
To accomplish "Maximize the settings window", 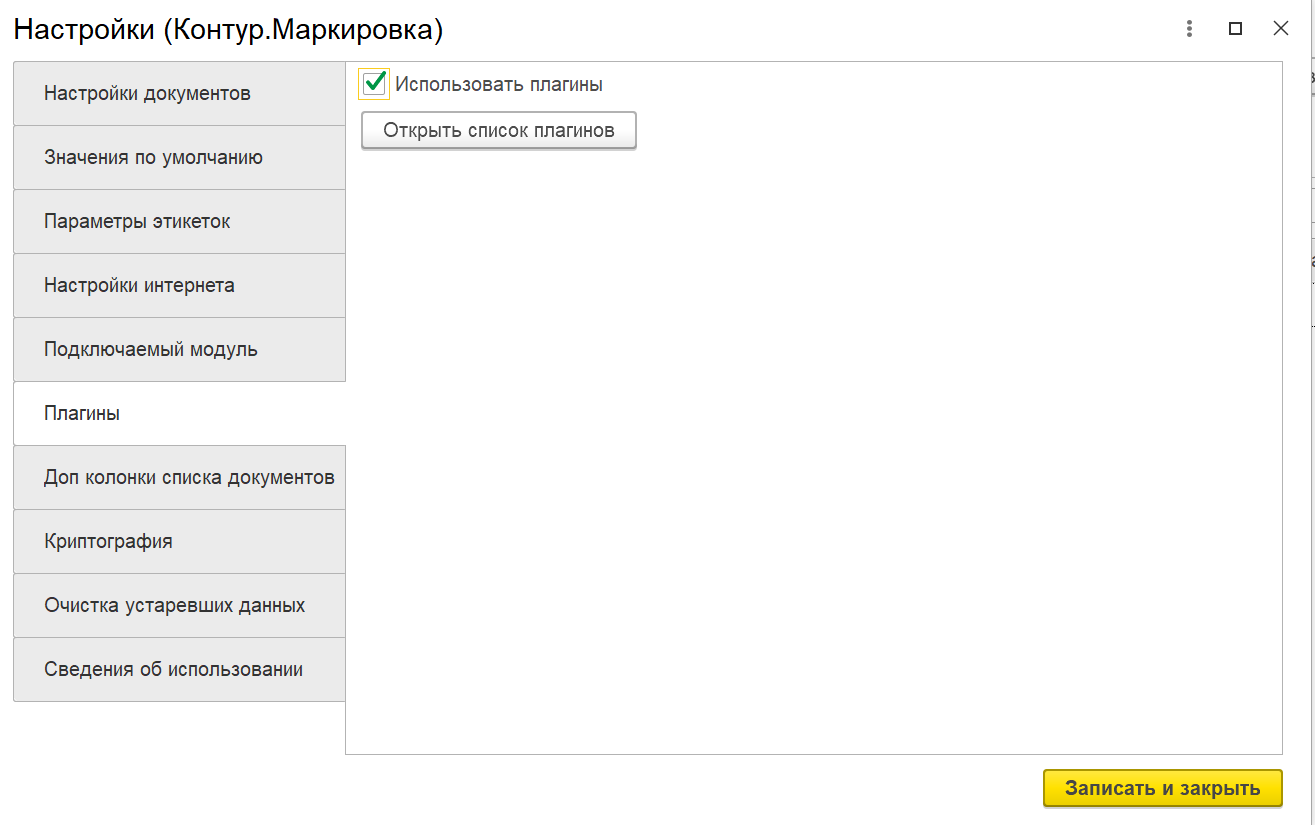I will coord(1235,29).
